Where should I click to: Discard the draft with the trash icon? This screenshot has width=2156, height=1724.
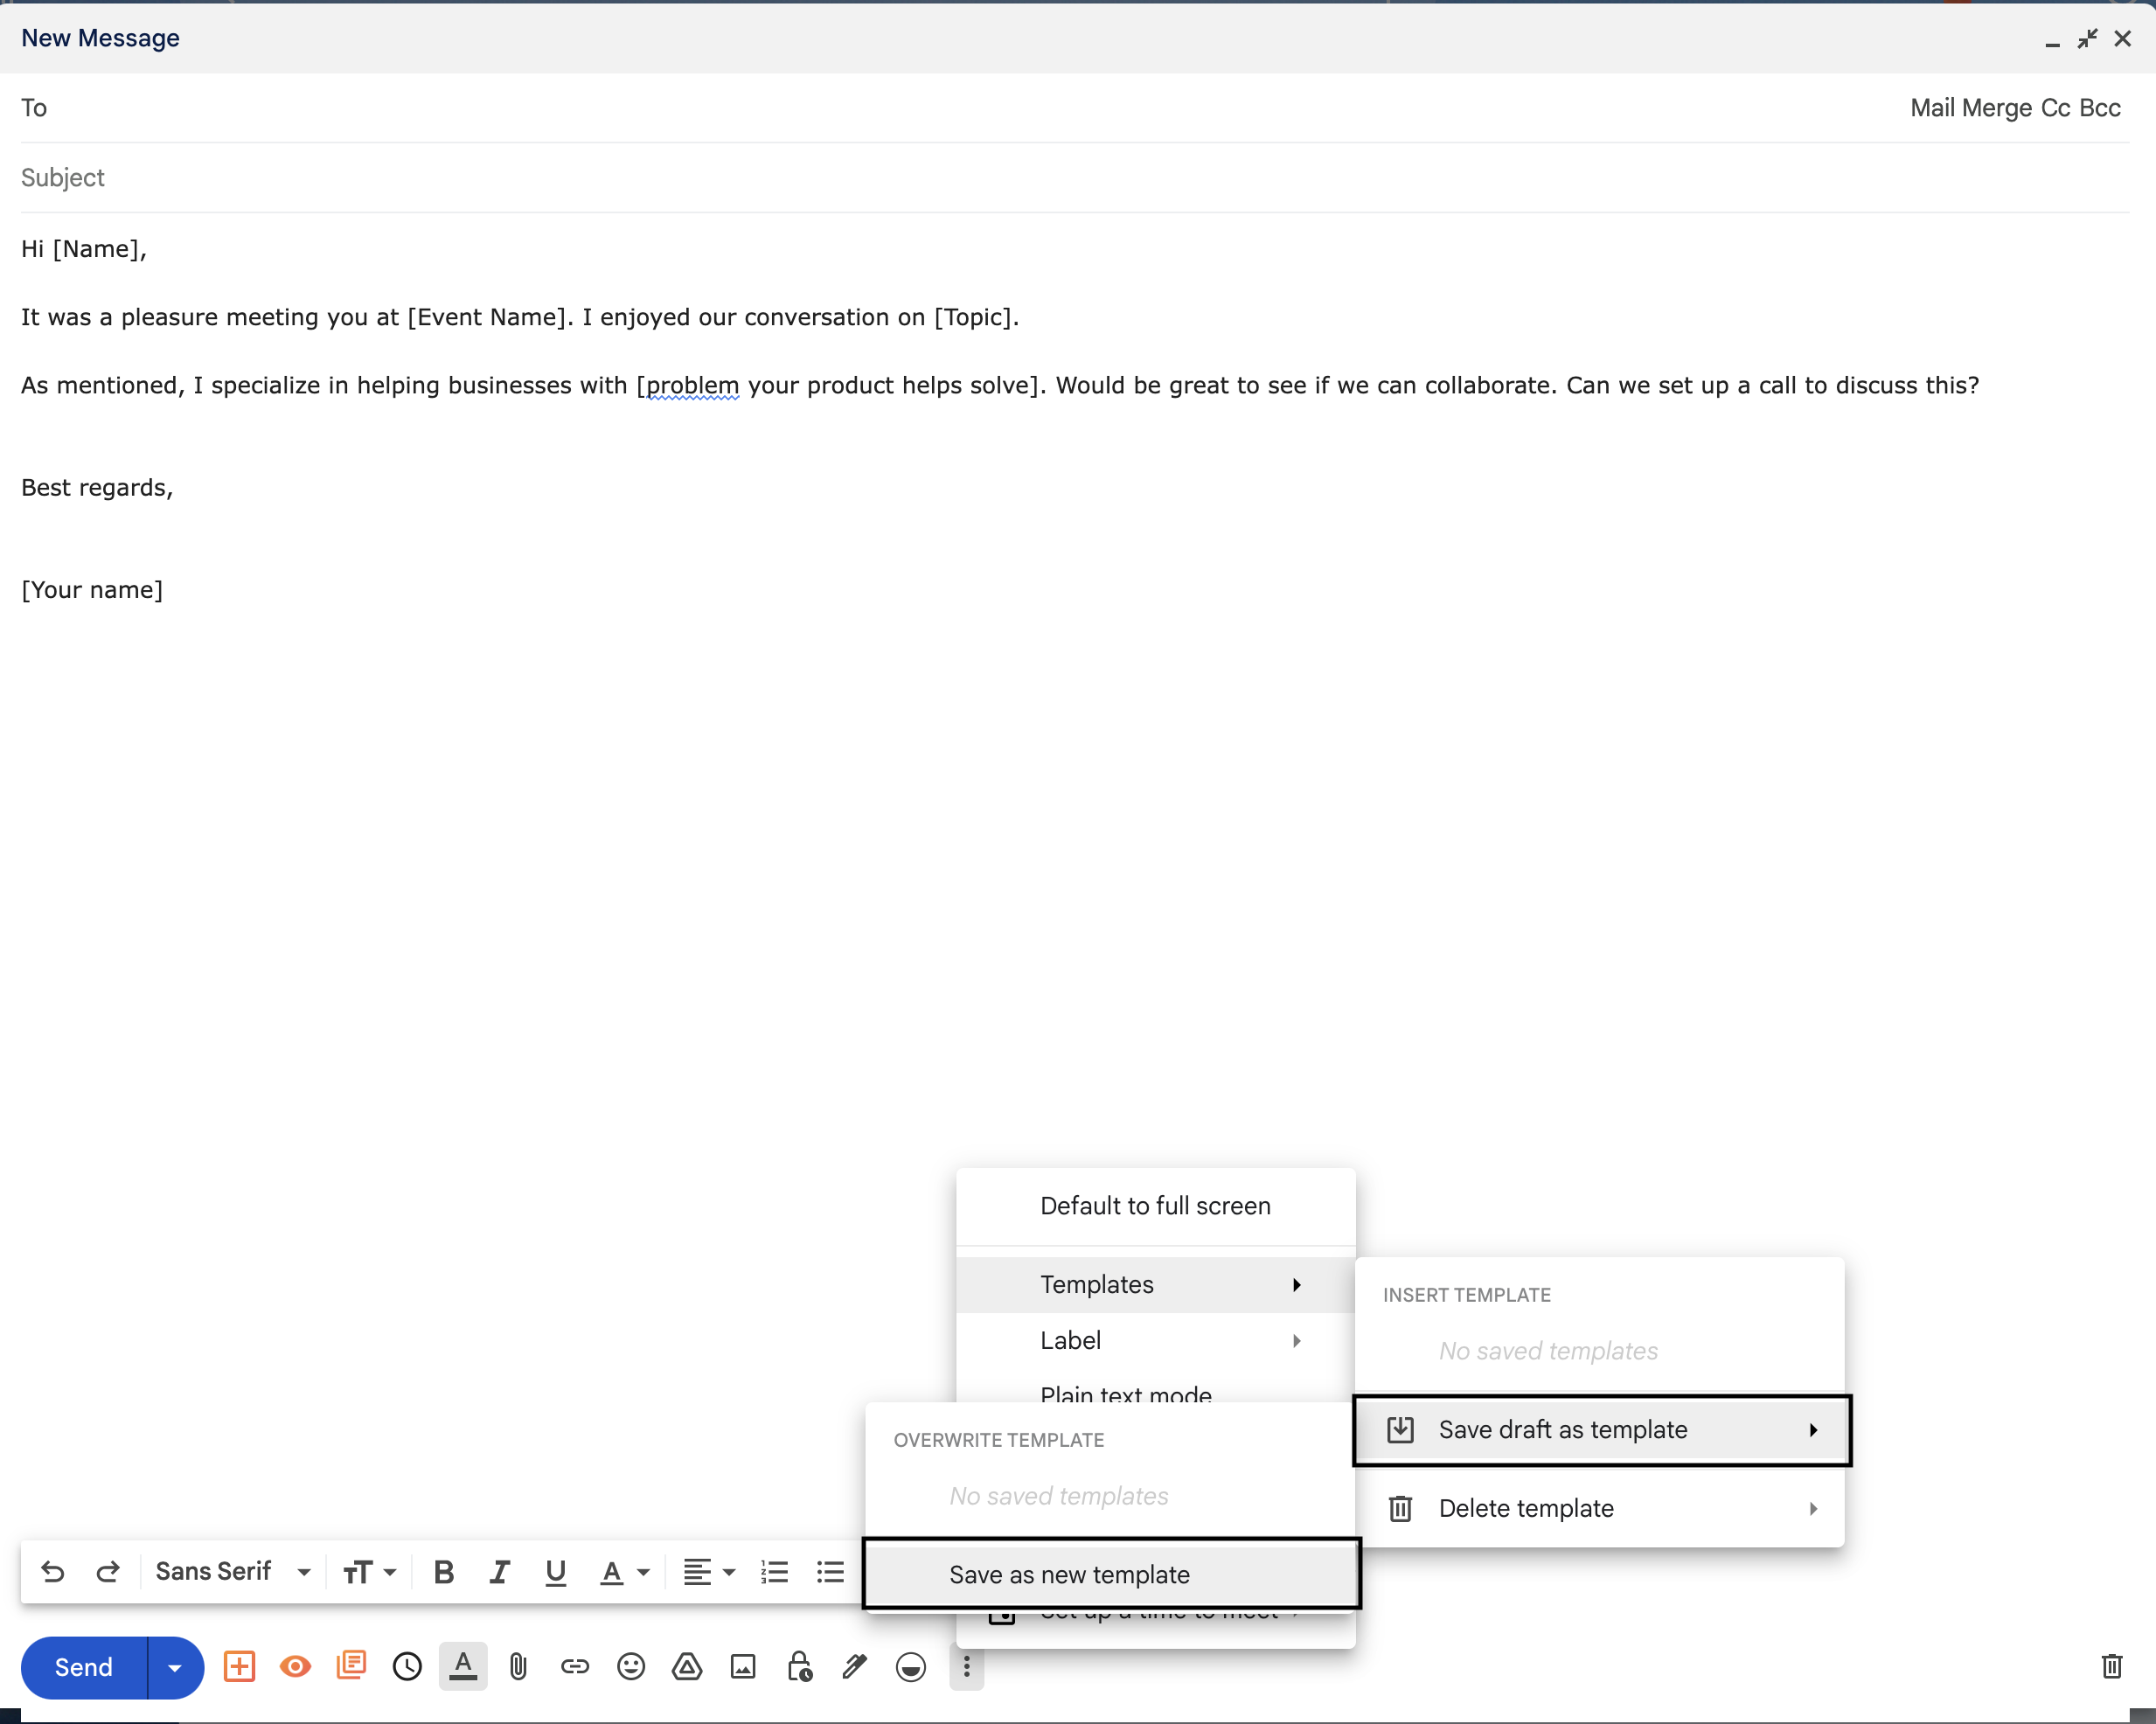2111,1666
